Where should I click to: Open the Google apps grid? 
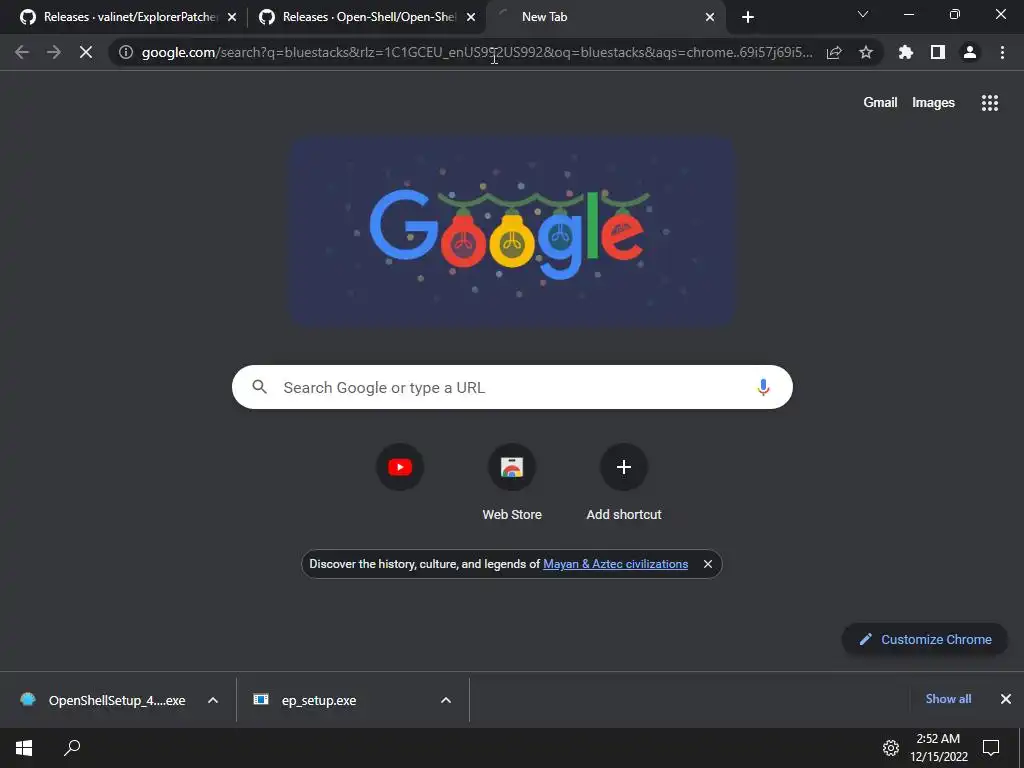(989, 103)
